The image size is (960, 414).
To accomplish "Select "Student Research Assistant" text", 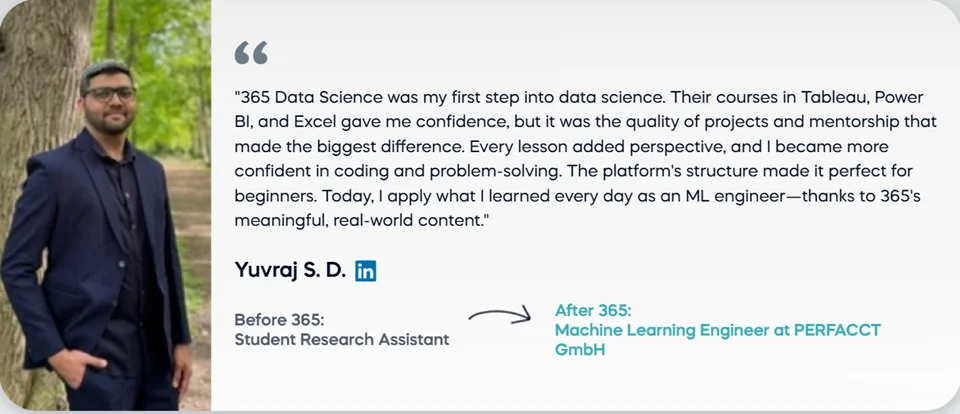I will coord(341,340).
